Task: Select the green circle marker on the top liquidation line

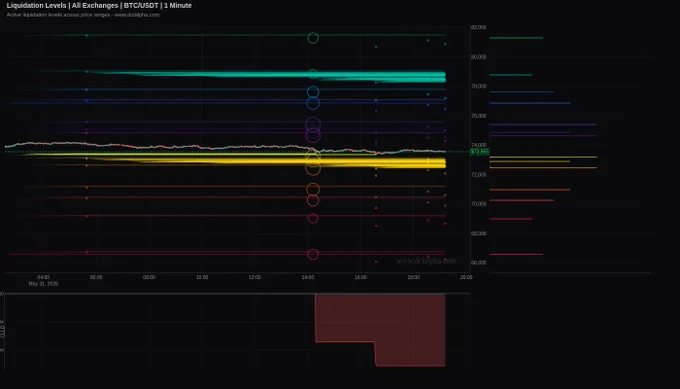Action: coord(313,38)
